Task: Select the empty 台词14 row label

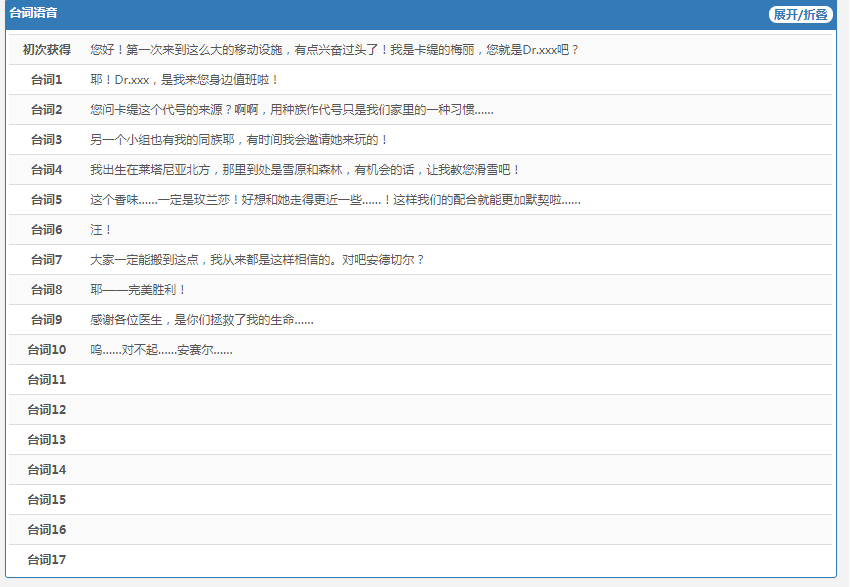Action: (x=47, y=470)
